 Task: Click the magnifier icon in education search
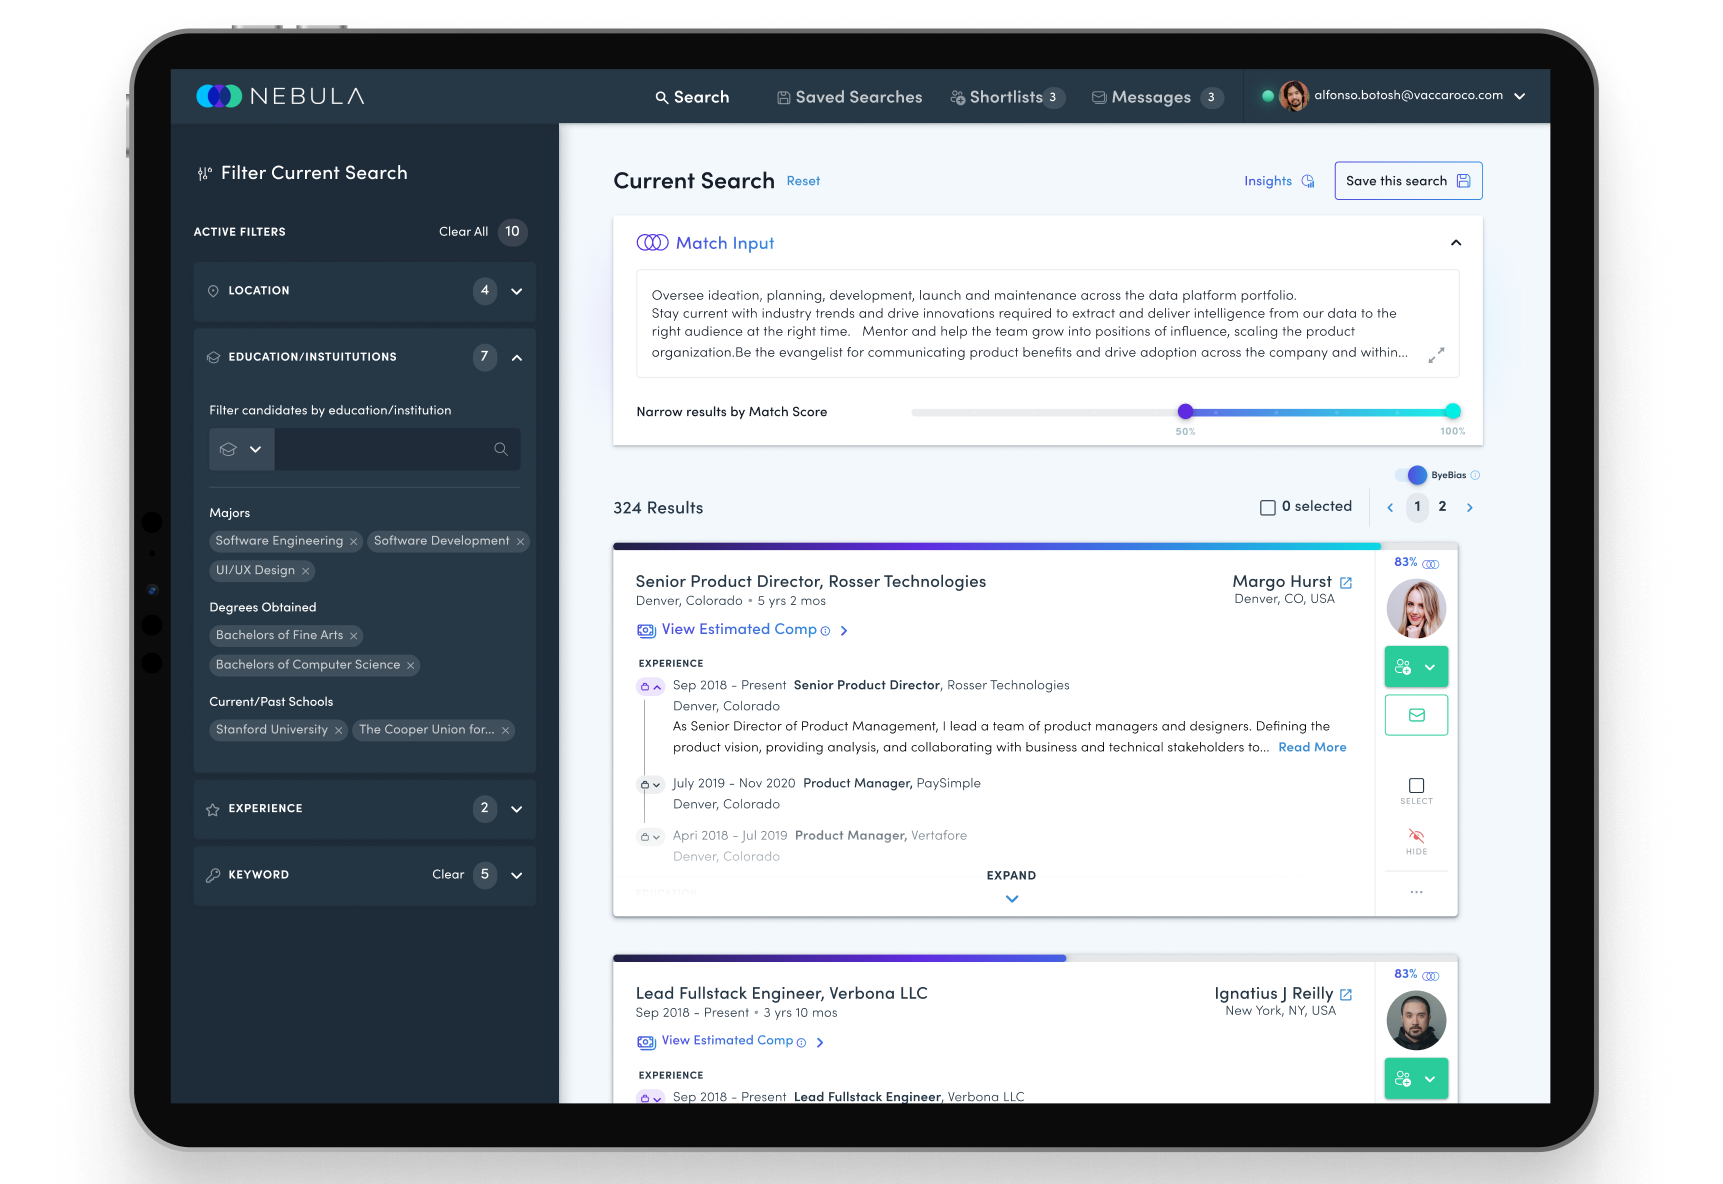[x=501, y=449]
